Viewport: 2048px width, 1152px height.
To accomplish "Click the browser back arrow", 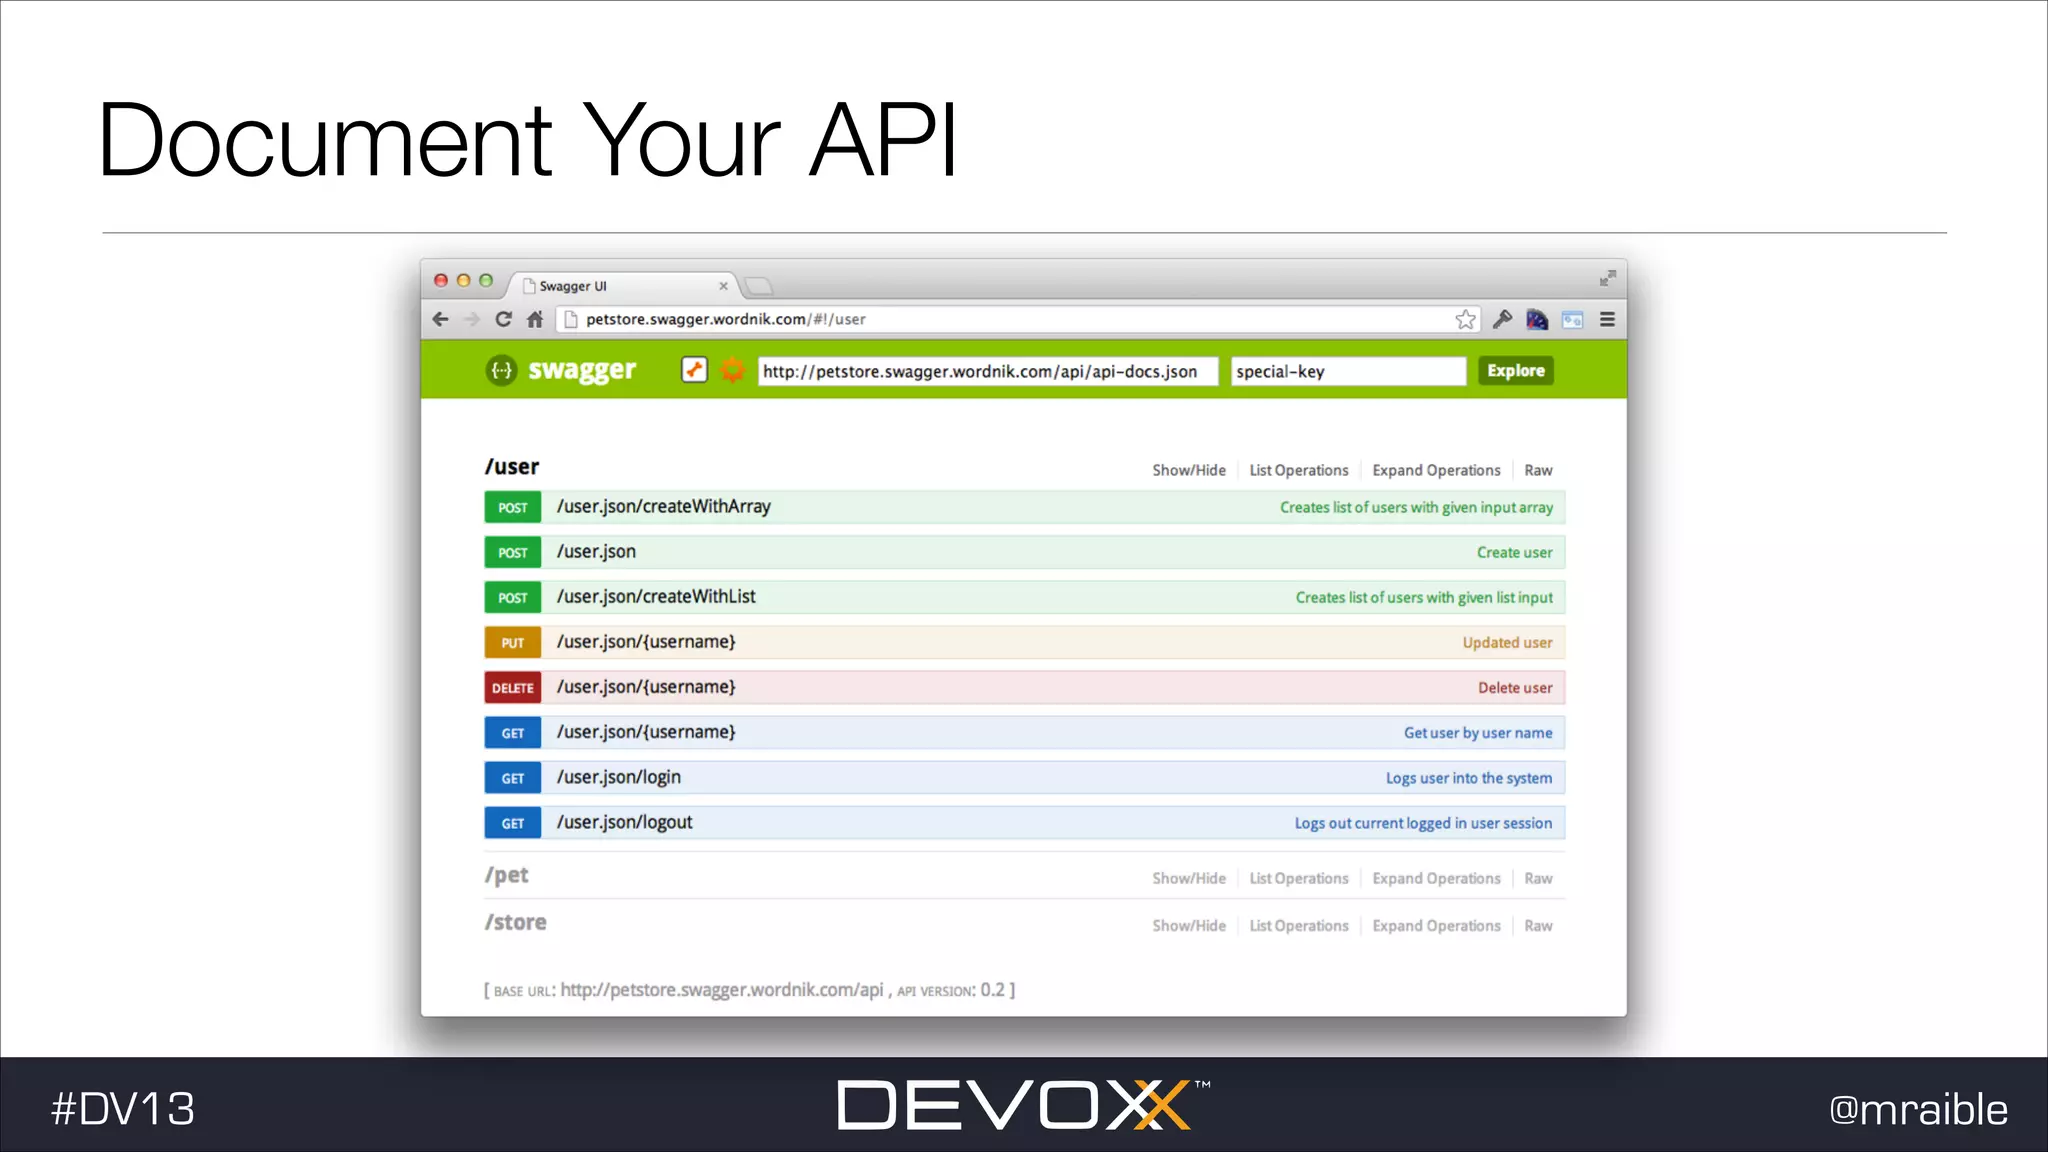I will [441, 319].
